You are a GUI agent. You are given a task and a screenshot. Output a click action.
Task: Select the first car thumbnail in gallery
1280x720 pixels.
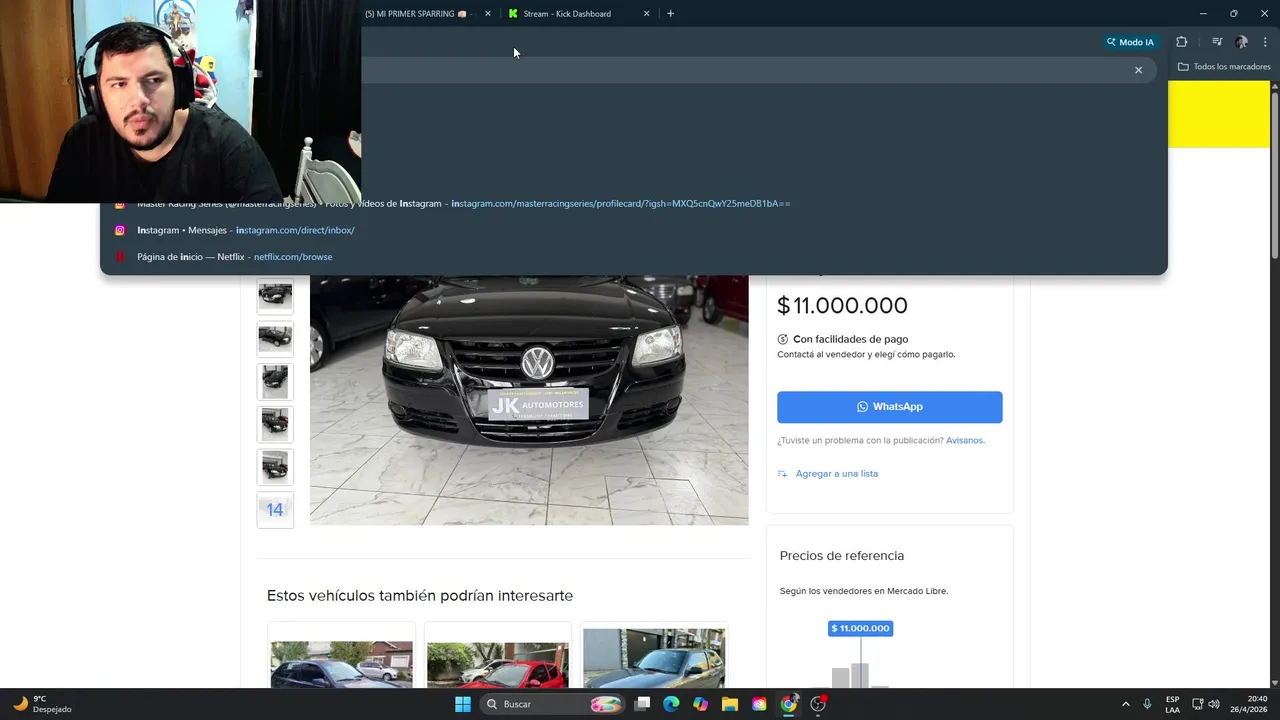pos(275,296)
